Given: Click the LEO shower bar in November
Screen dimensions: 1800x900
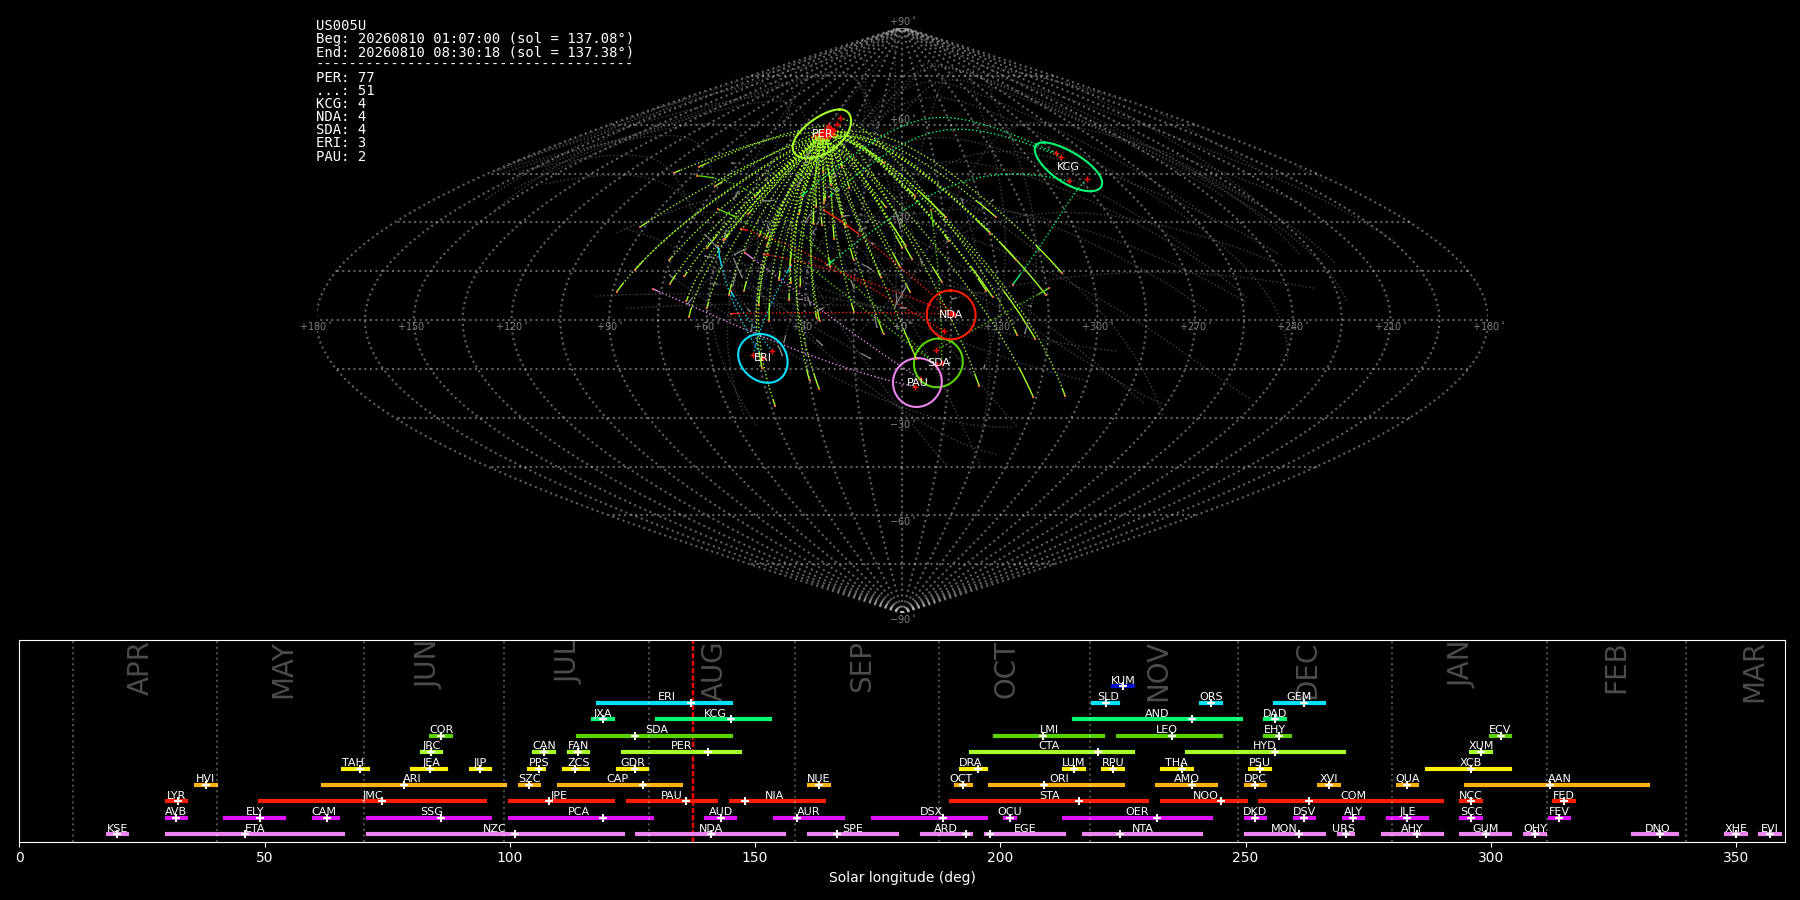Looking at the screenshot, I should (x=1169, y=736).
